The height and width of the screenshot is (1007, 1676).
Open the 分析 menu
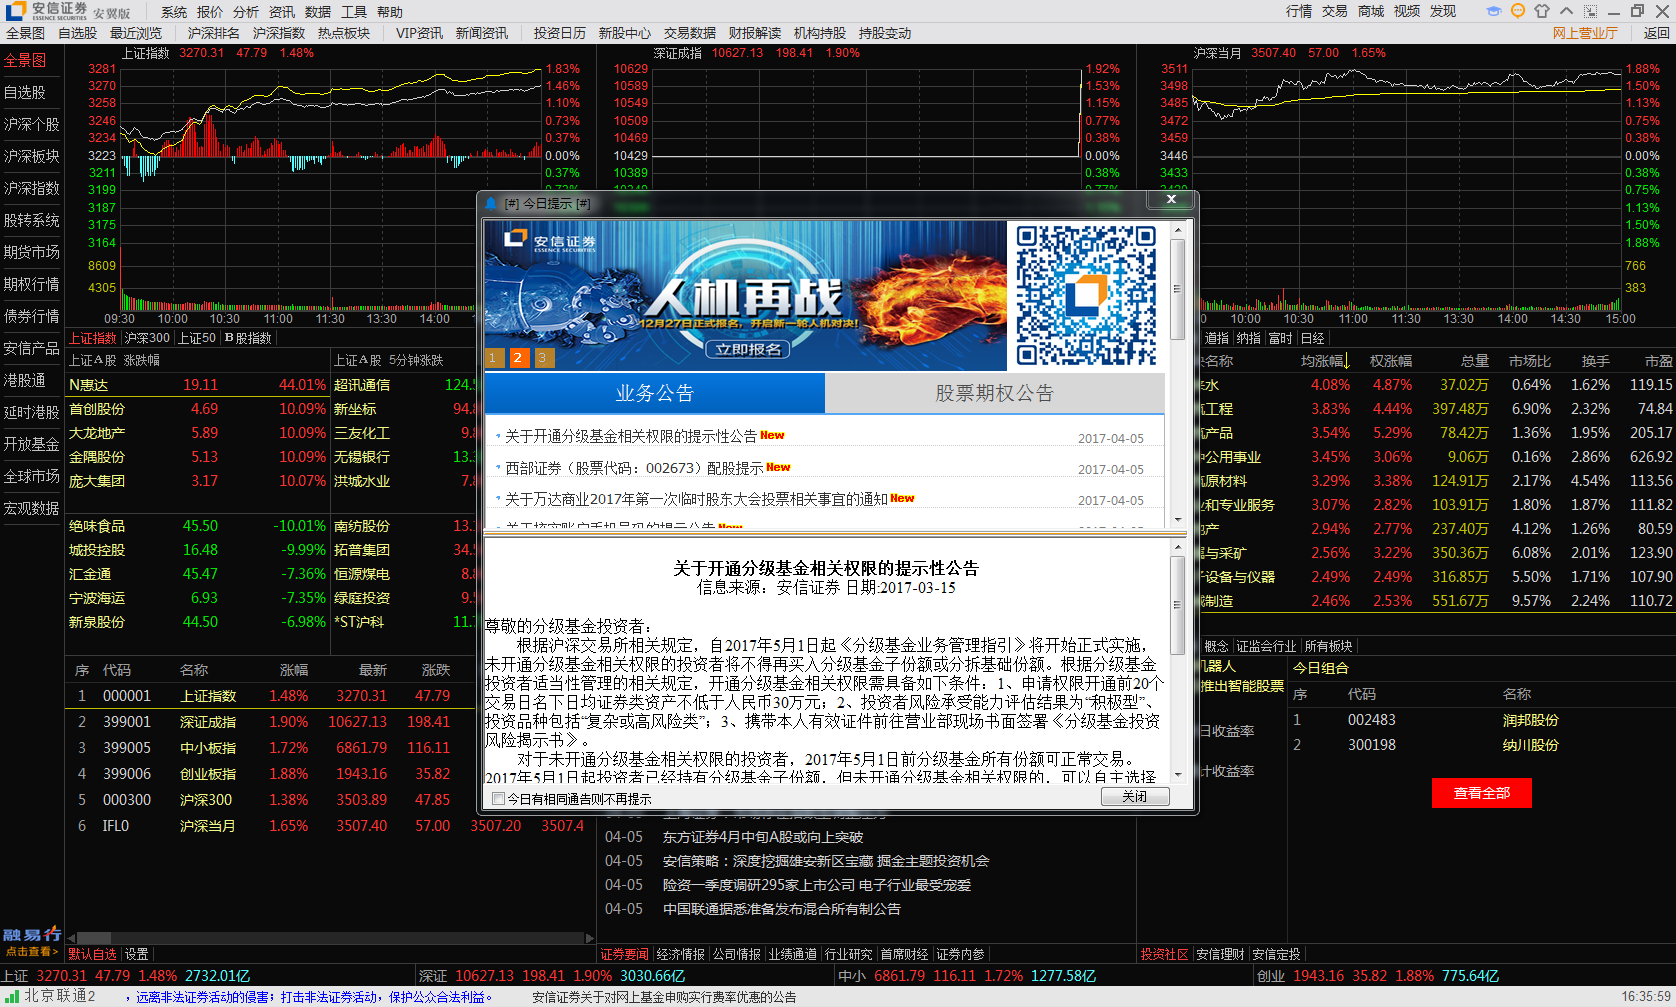(246, 12)
